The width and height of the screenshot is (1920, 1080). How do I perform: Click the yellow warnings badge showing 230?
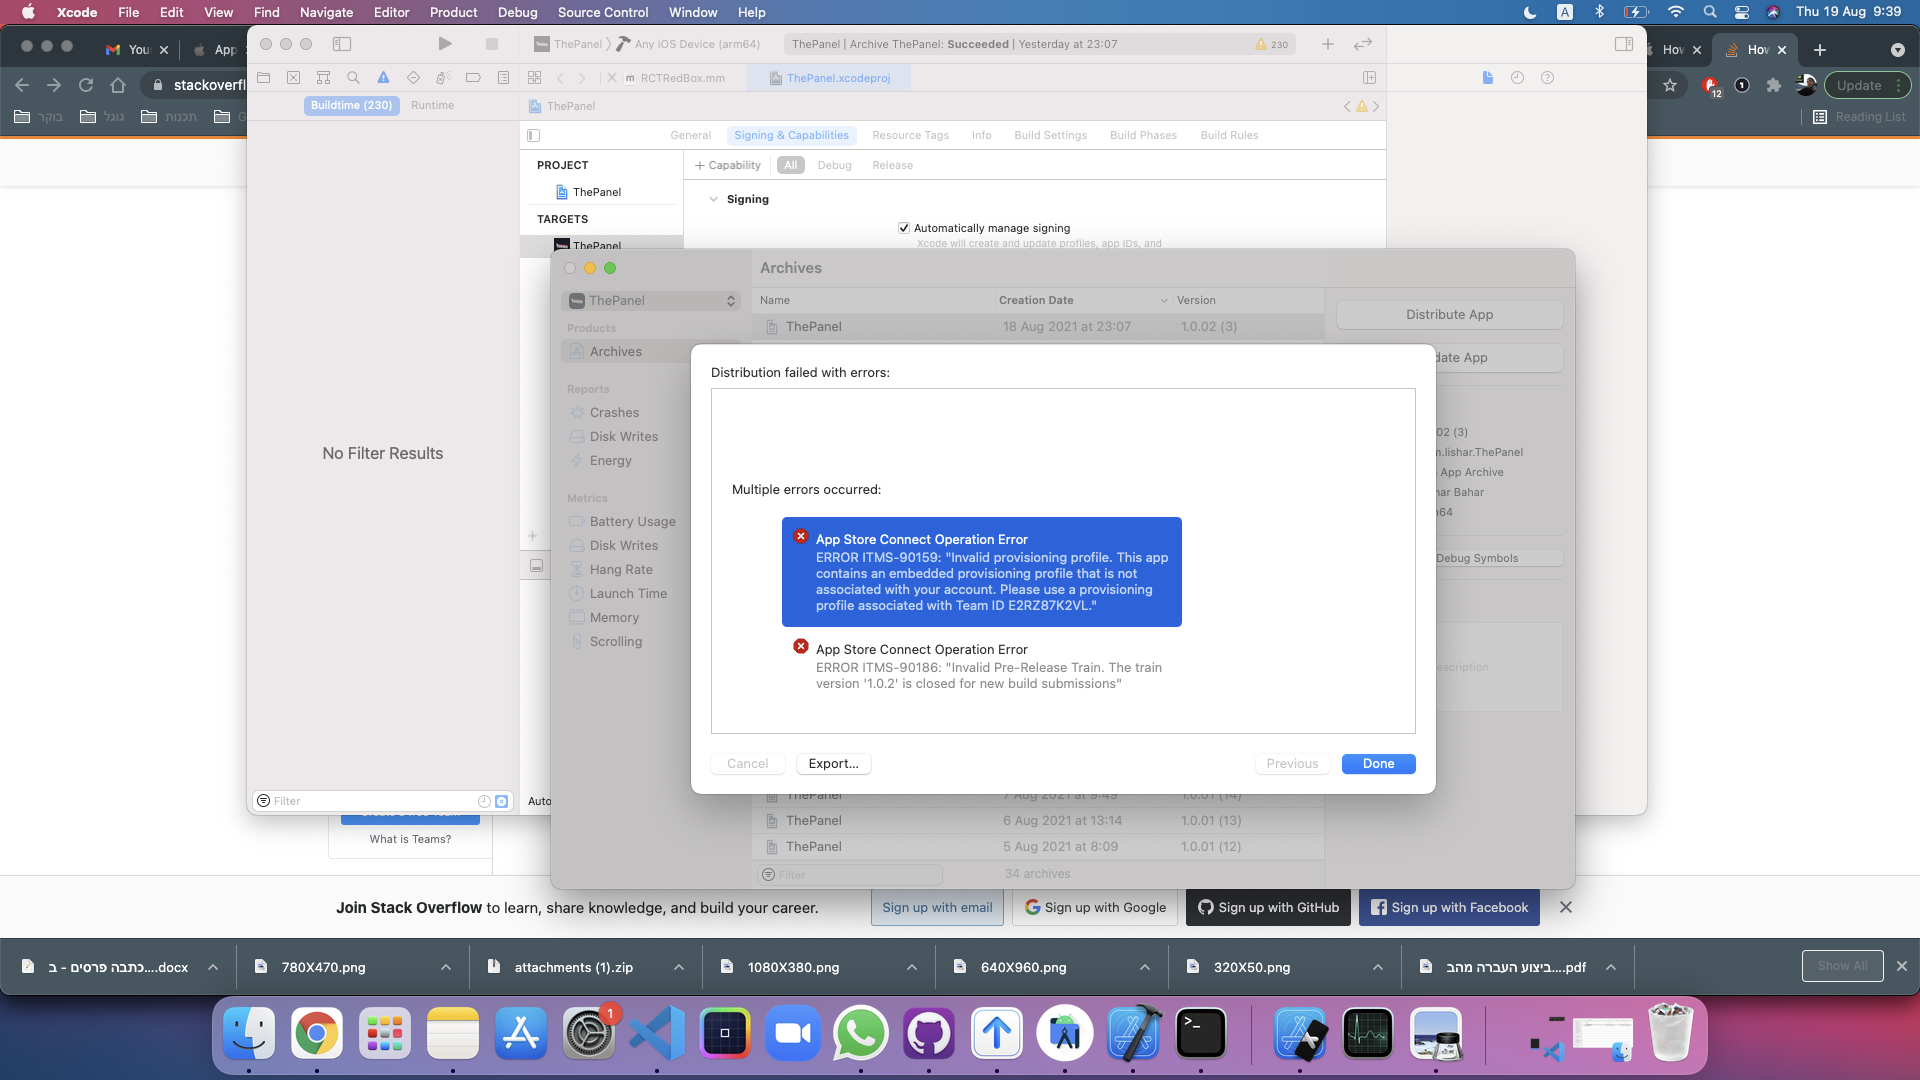[1271, 44]
